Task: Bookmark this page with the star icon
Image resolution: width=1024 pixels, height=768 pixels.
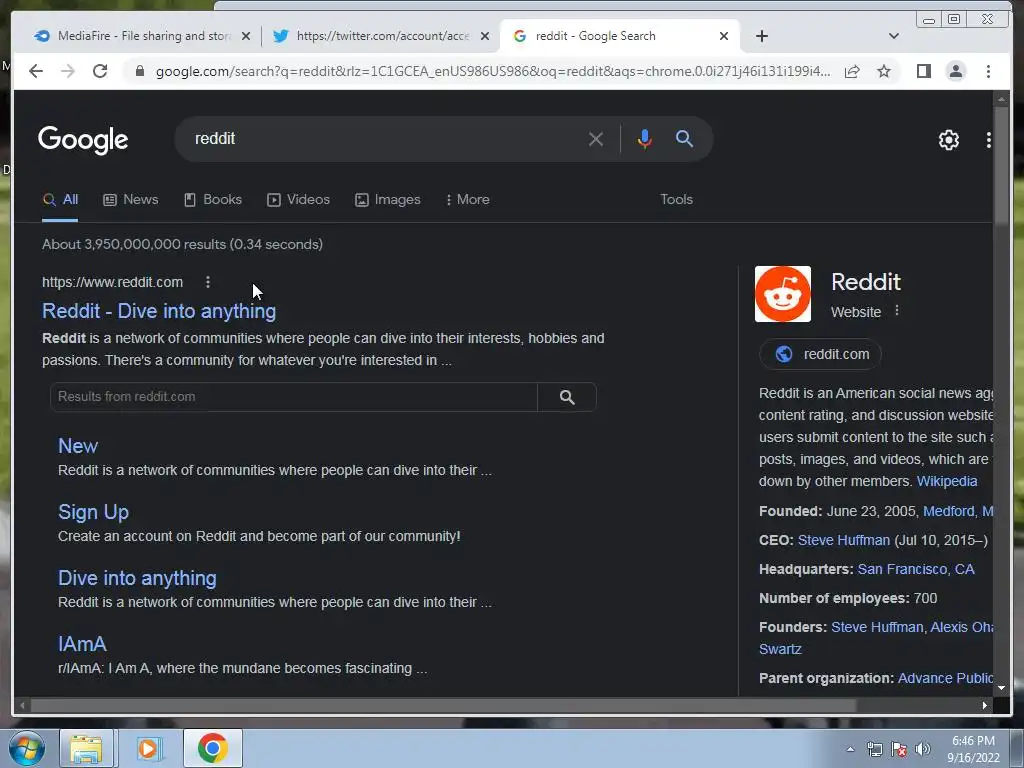Action: pyautogui.click(x=884, y=71)
